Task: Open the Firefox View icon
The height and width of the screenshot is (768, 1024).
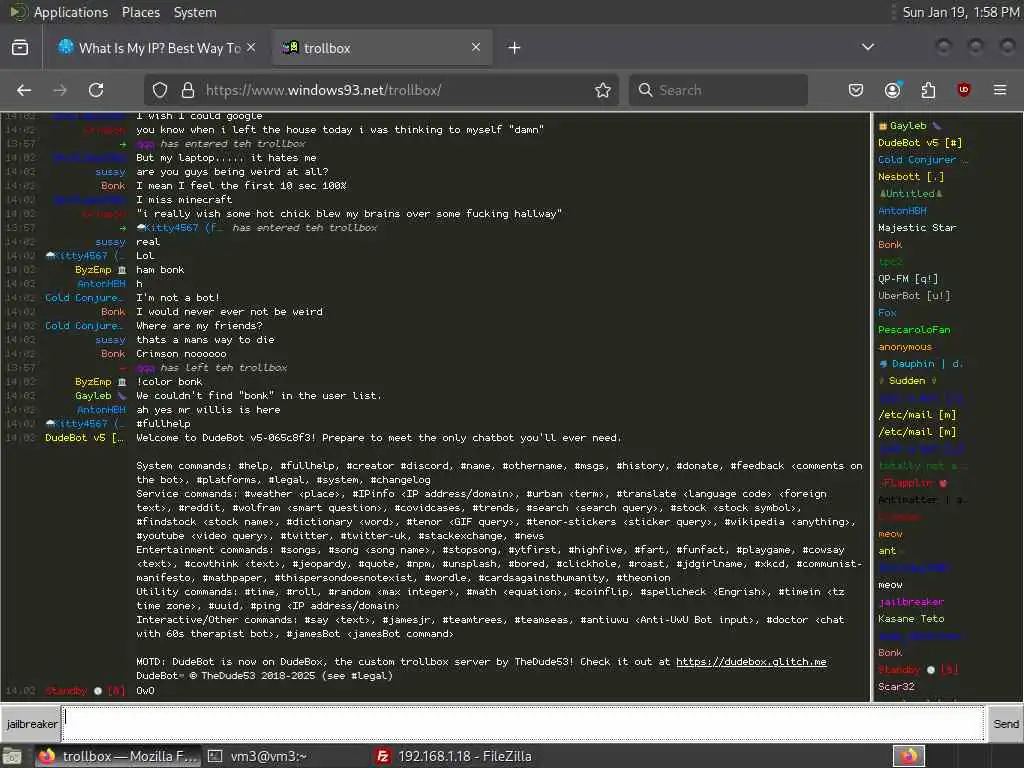Action: point(20,48)
